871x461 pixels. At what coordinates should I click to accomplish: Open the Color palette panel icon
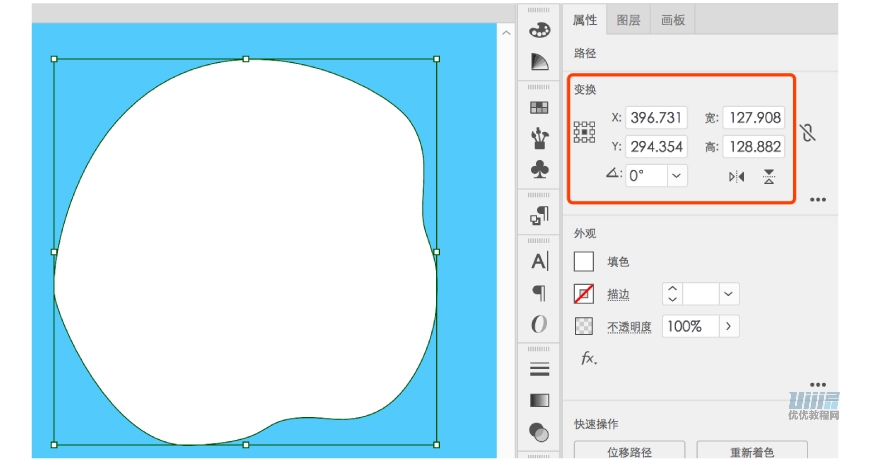539,31
